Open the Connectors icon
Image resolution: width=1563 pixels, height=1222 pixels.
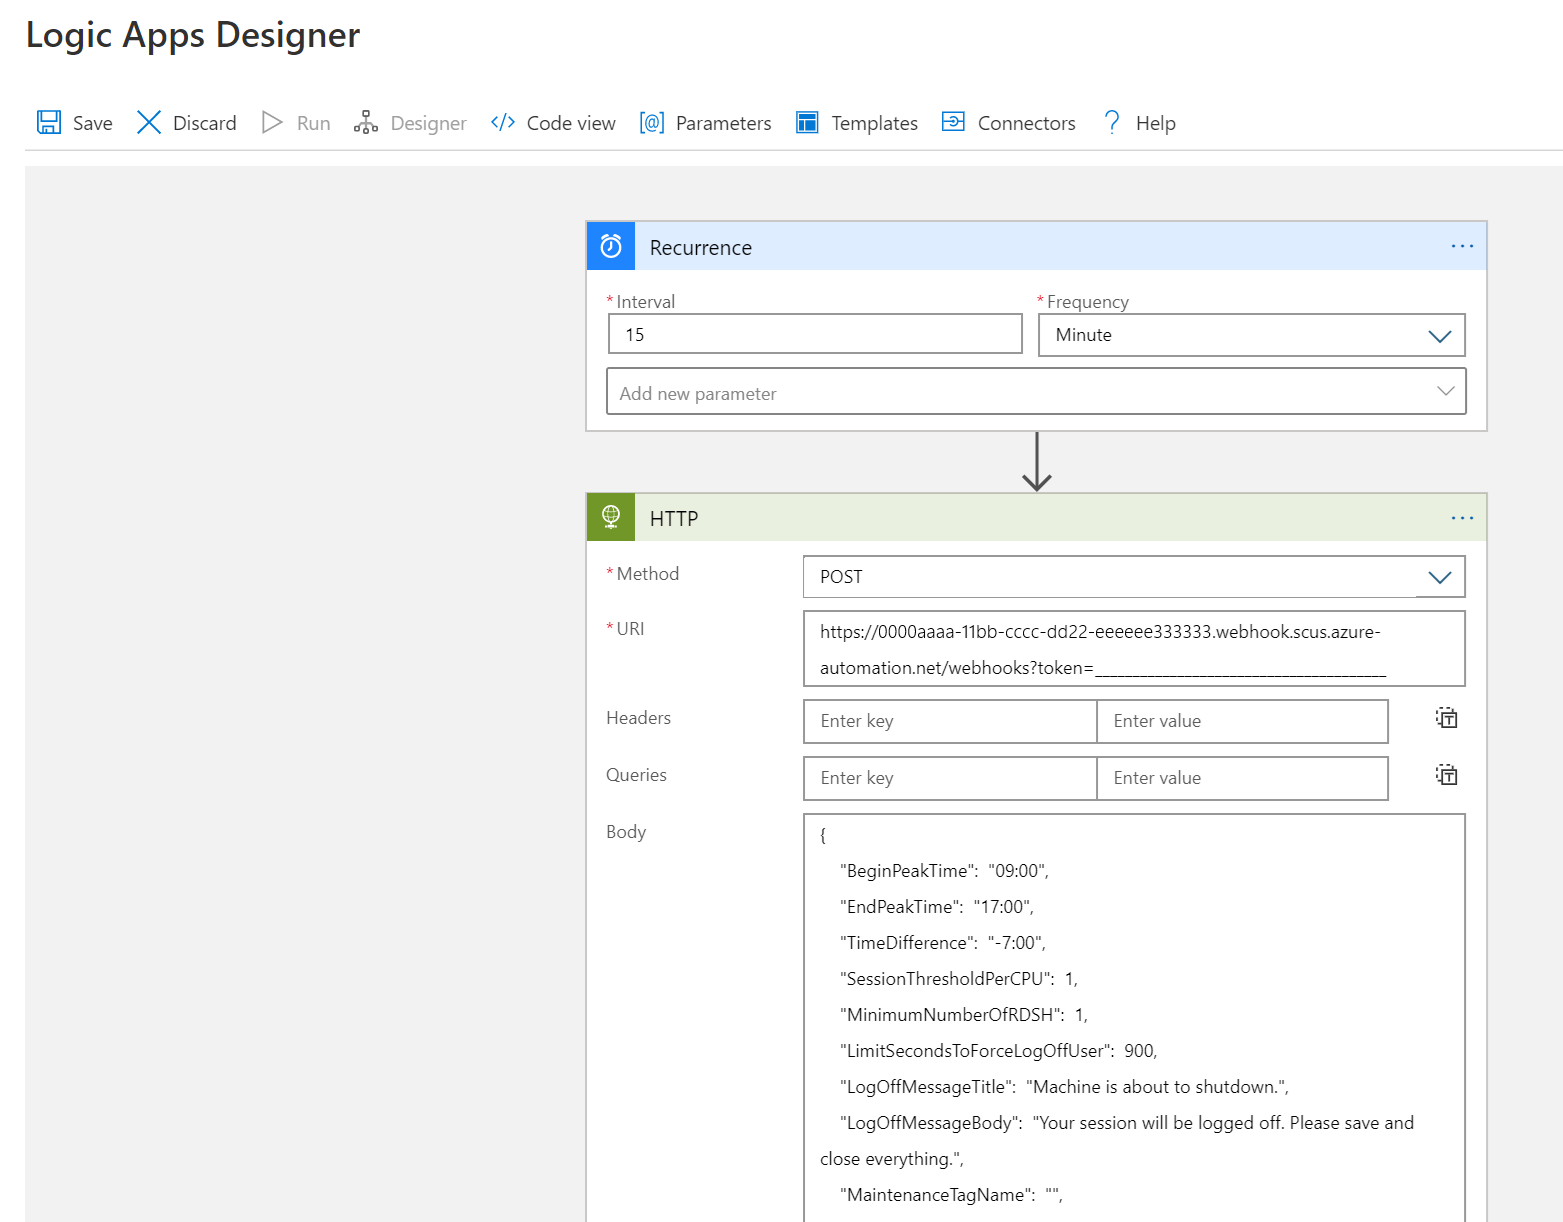coord(952,122)
